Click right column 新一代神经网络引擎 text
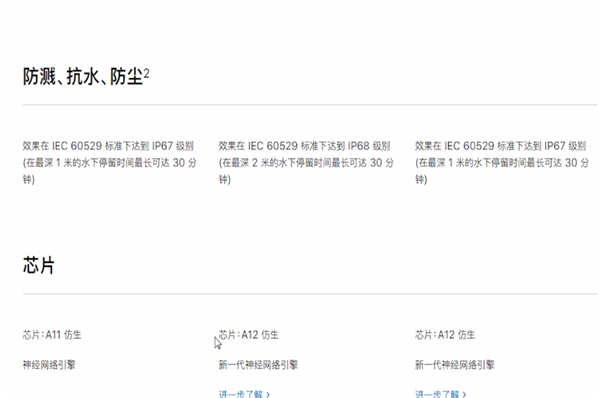The height and width of the screenshot is (398, 600). 455,365
